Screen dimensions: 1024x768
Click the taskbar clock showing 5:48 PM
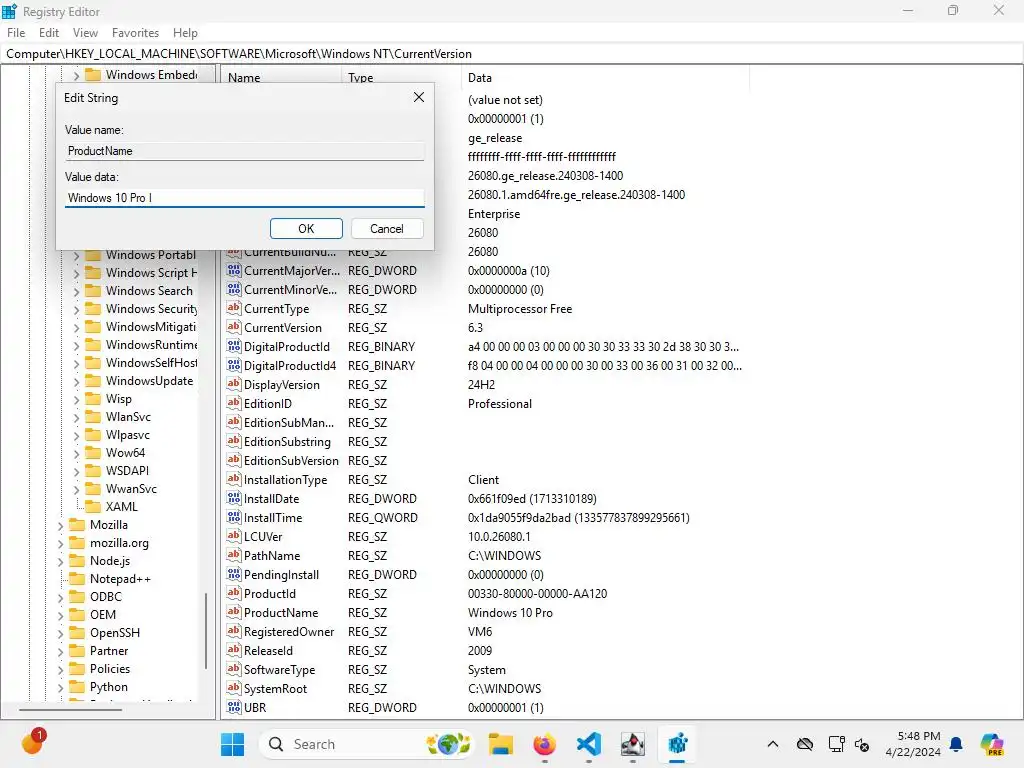tap(913, 744)
